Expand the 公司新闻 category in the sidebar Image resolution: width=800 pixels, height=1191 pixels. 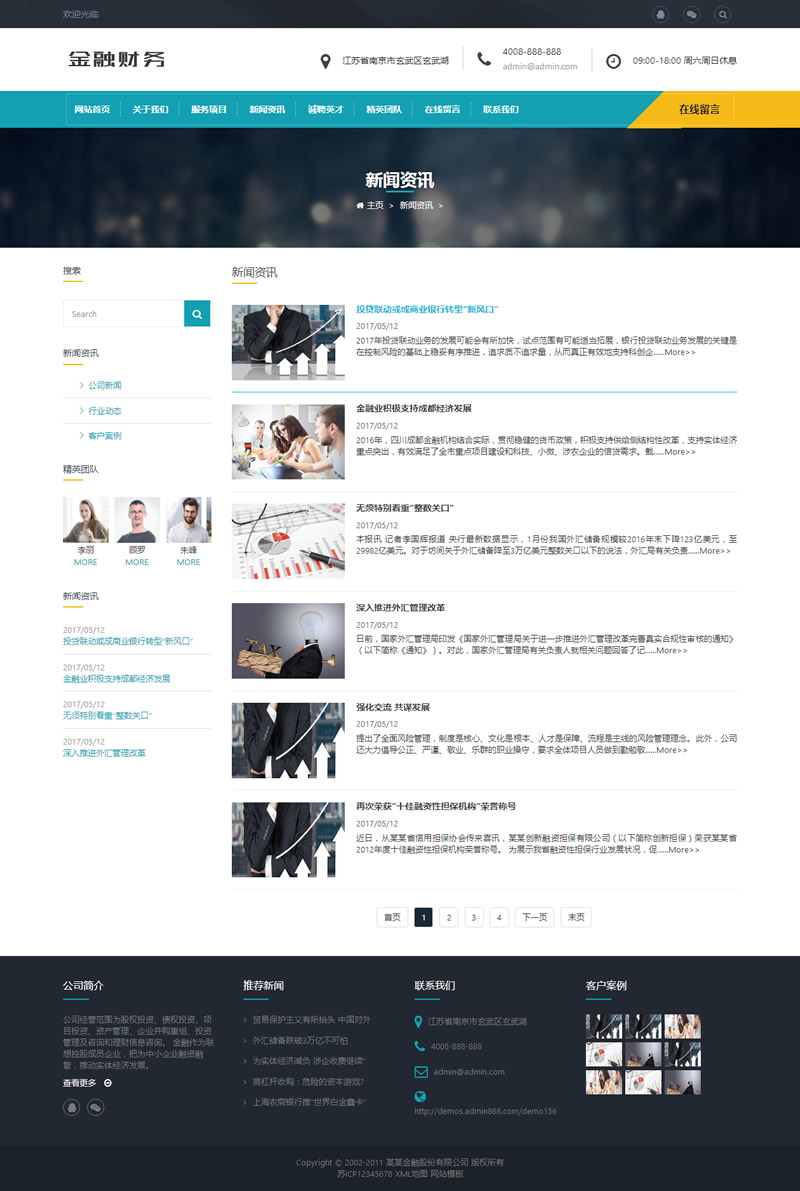click(x=106, y=385)
